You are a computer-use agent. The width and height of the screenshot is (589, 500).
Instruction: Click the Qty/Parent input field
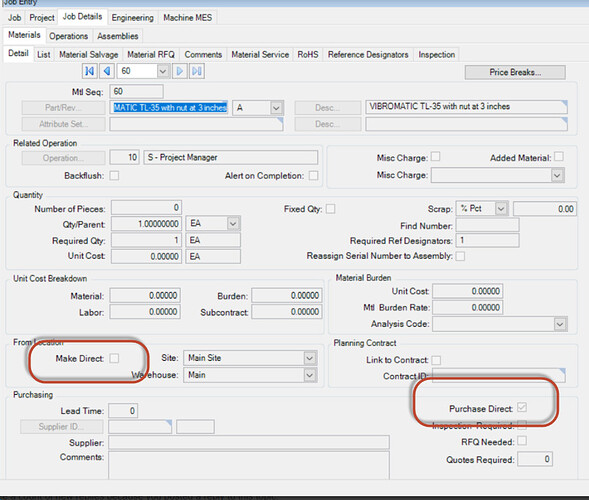click(x=146, y=224)
